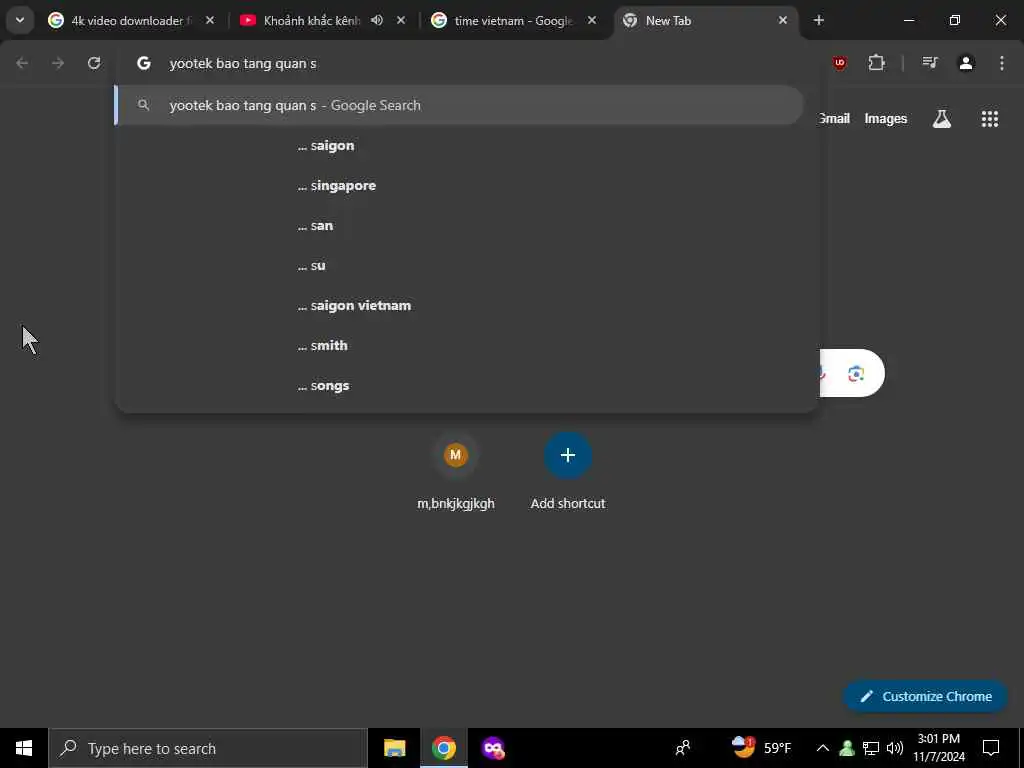1024x768 pixels.
Task: Open the notification center icon
Action: (991, 748)
